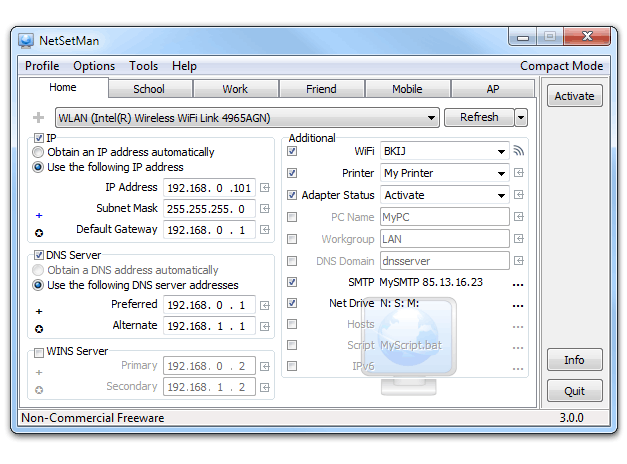Image resolution: width=627 pixels, height=464 pixels.
Task: Enable the Hosts checkbox
Action: pos(292,324)
